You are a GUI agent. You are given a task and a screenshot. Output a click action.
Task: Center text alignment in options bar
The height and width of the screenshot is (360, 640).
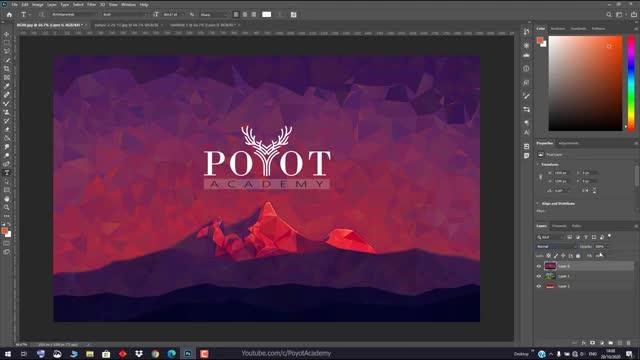[245, 15]
